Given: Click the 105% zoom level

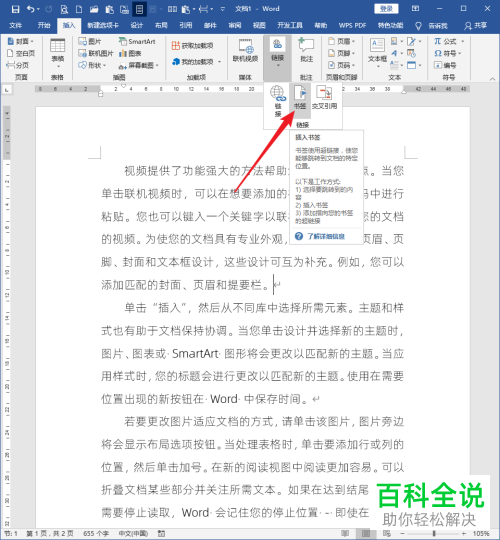Looking at the screenshot, I should 481,533.
